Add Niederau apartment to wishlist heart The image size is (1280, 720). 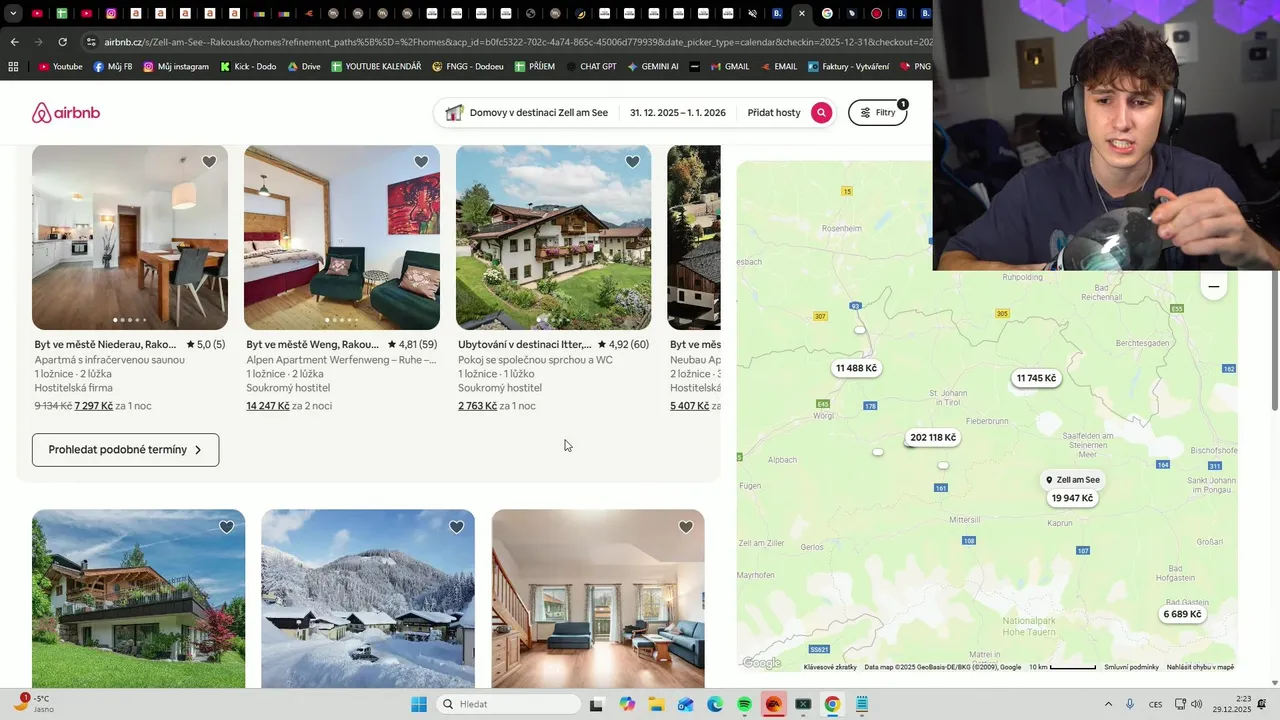tap(209, 162)
